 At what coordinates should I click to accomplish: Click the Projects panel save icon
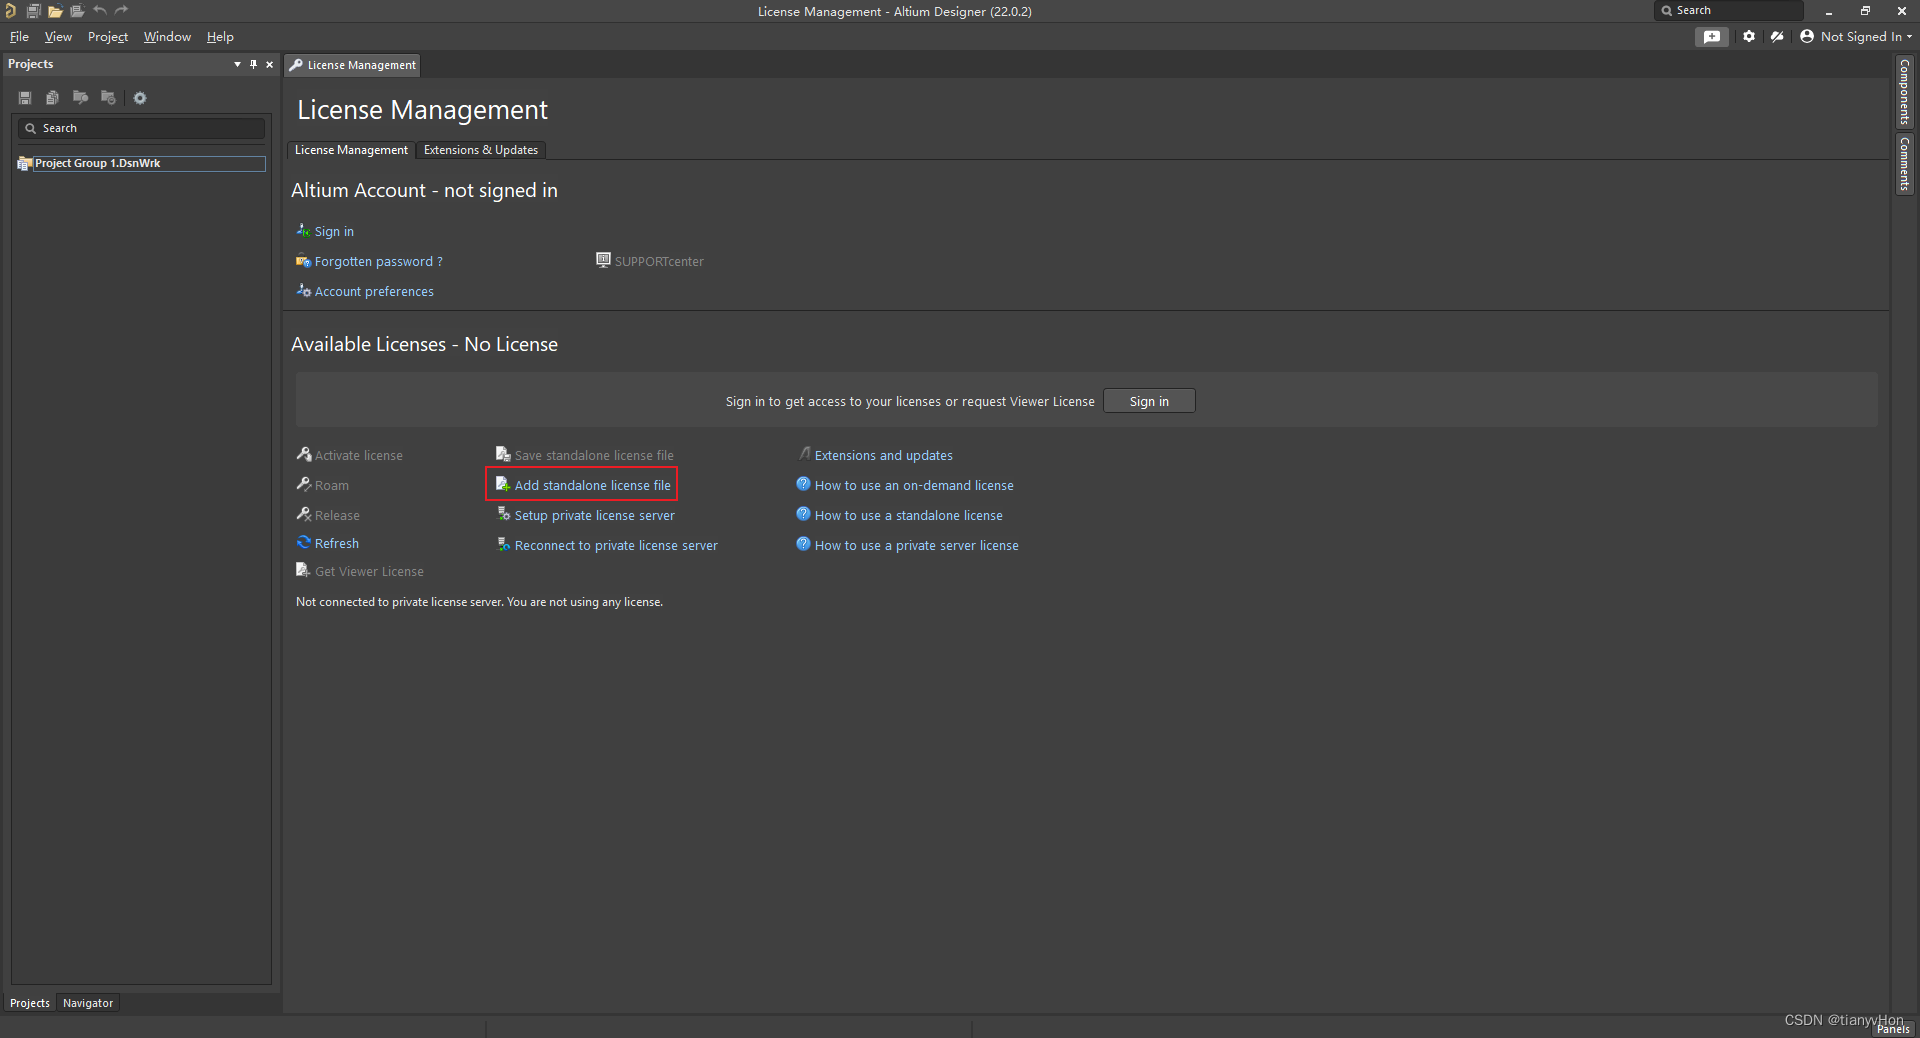(25, 98)
